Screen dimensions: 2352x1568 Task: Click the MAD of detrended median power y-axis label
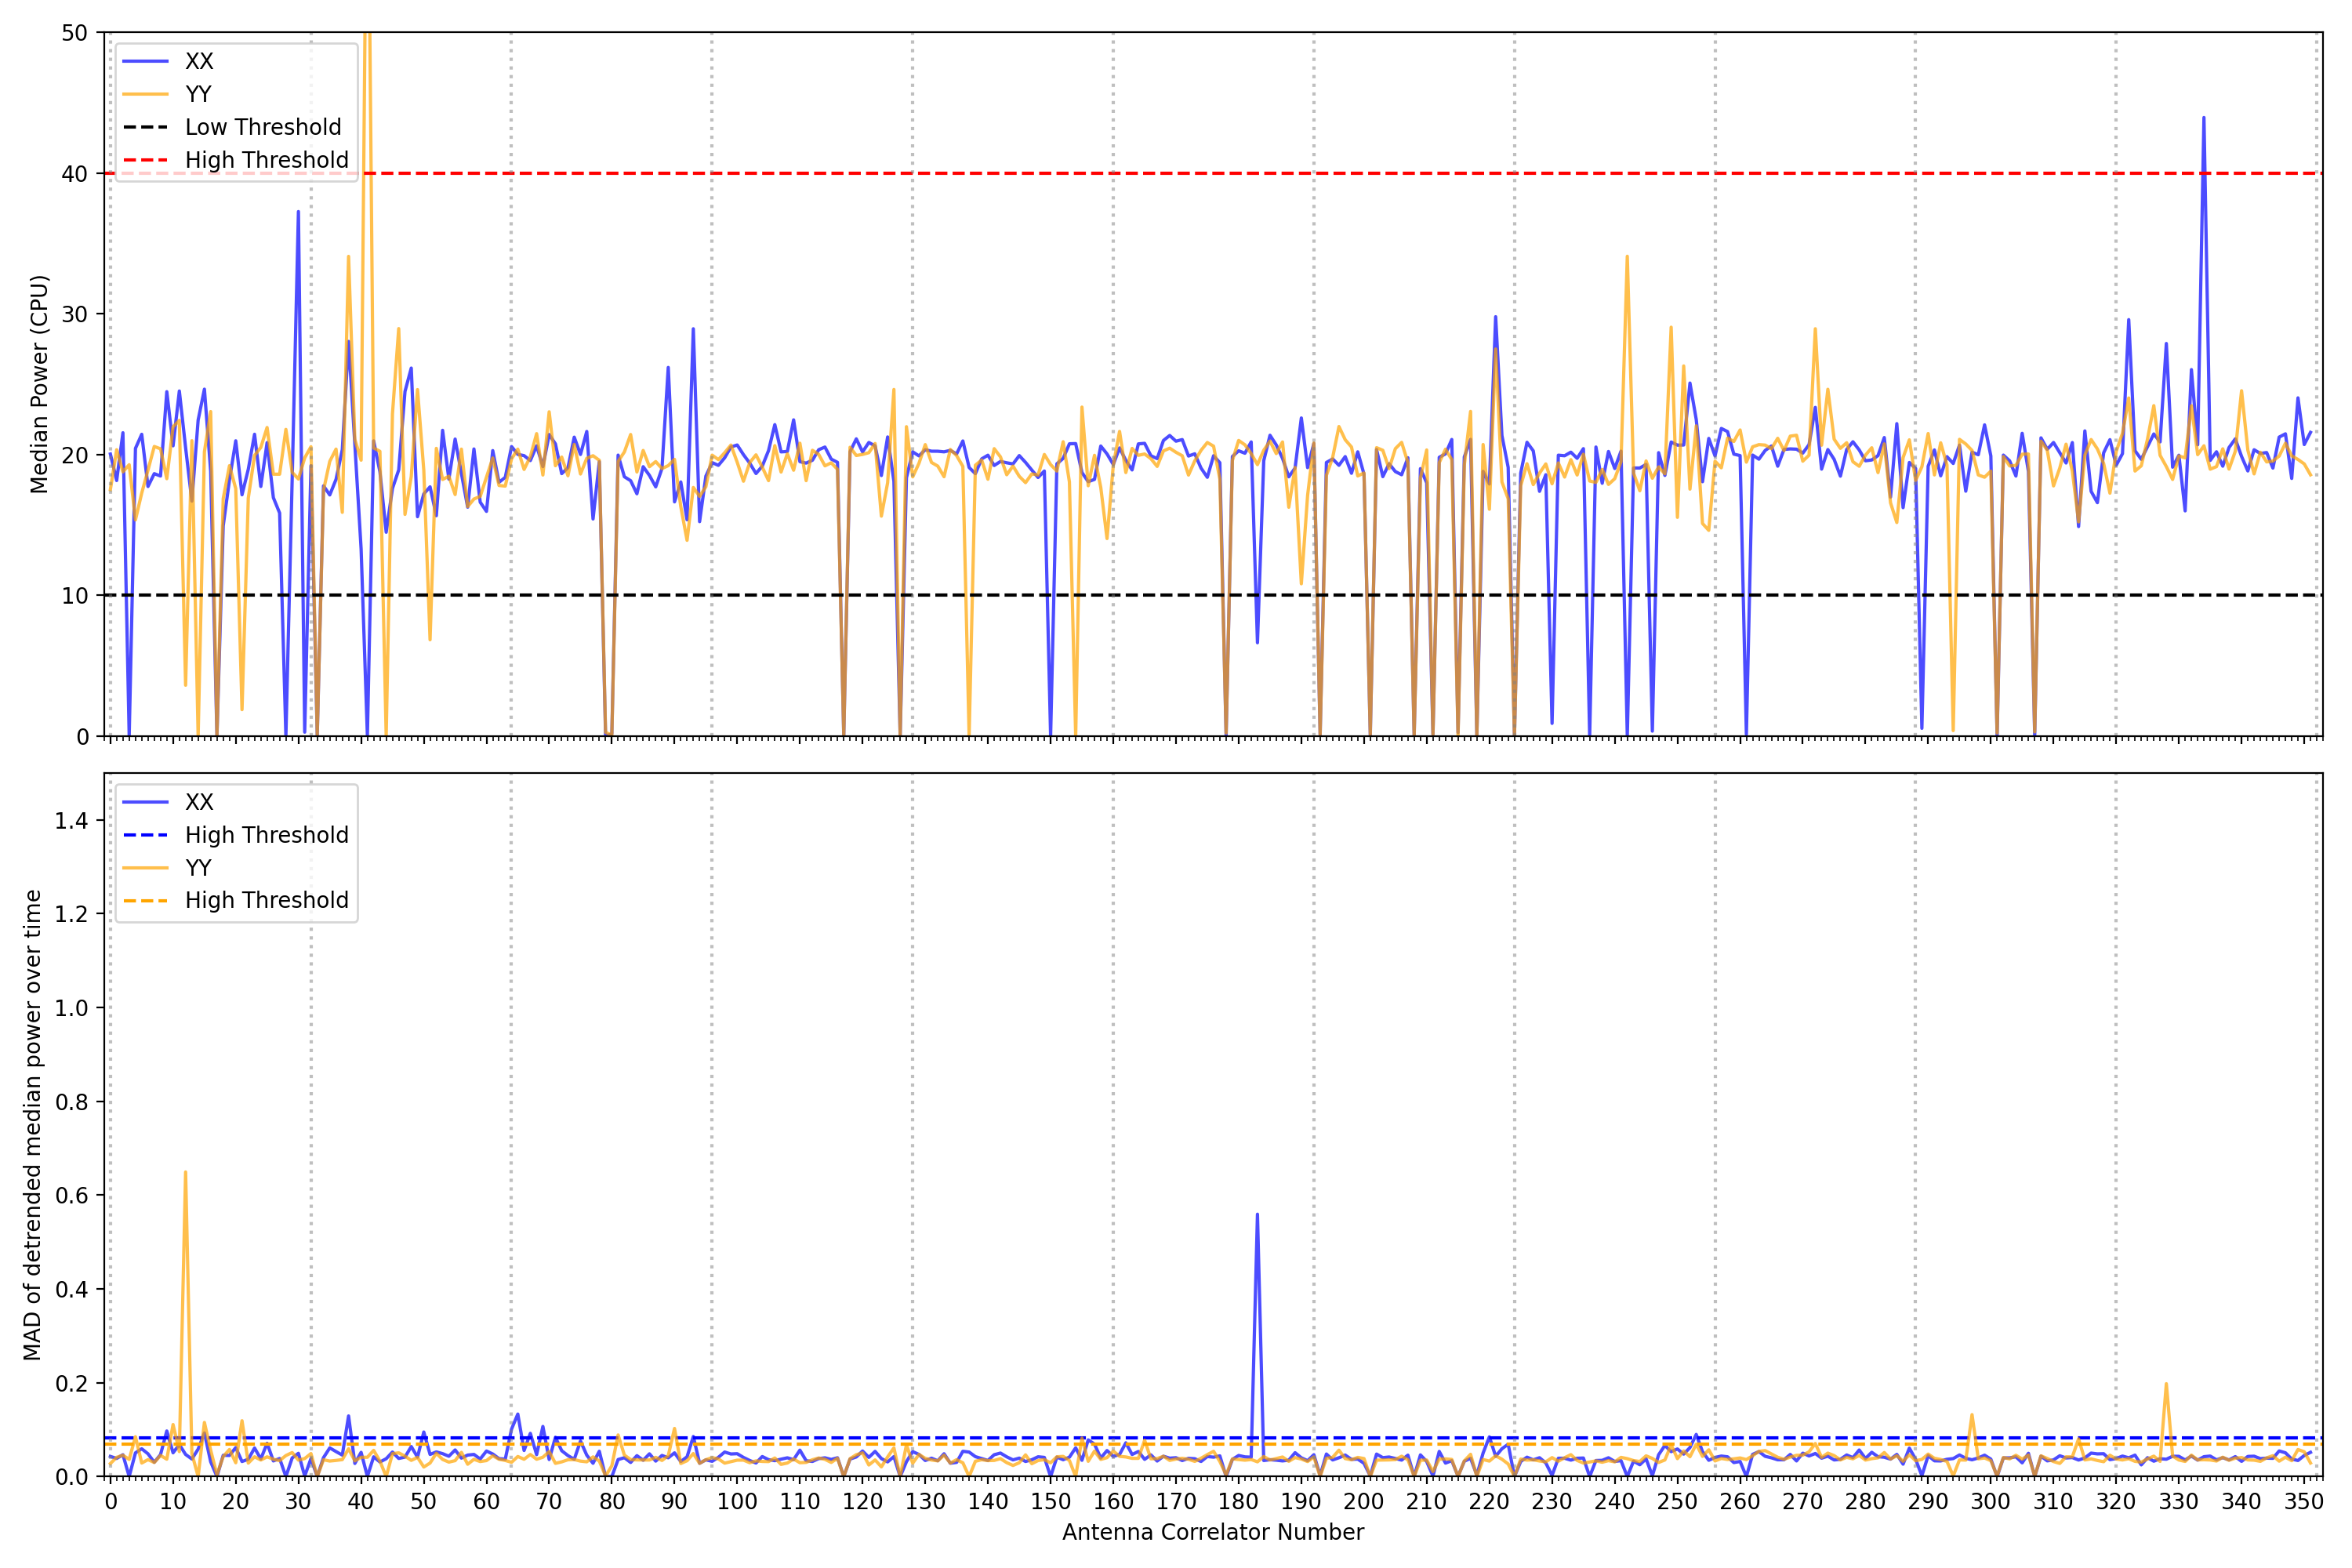click(x=32, y=1125)
